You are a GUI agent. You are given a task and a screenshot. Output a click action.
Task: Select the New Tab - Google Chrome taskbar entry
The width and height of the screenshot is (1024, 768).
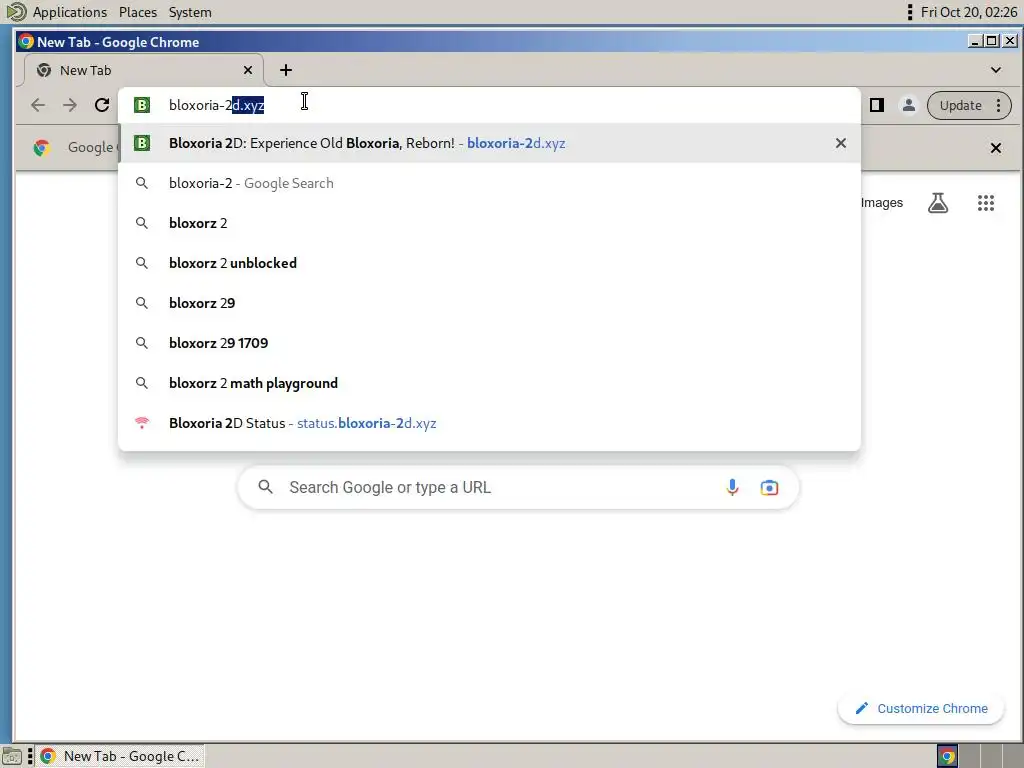coord(120,756)
